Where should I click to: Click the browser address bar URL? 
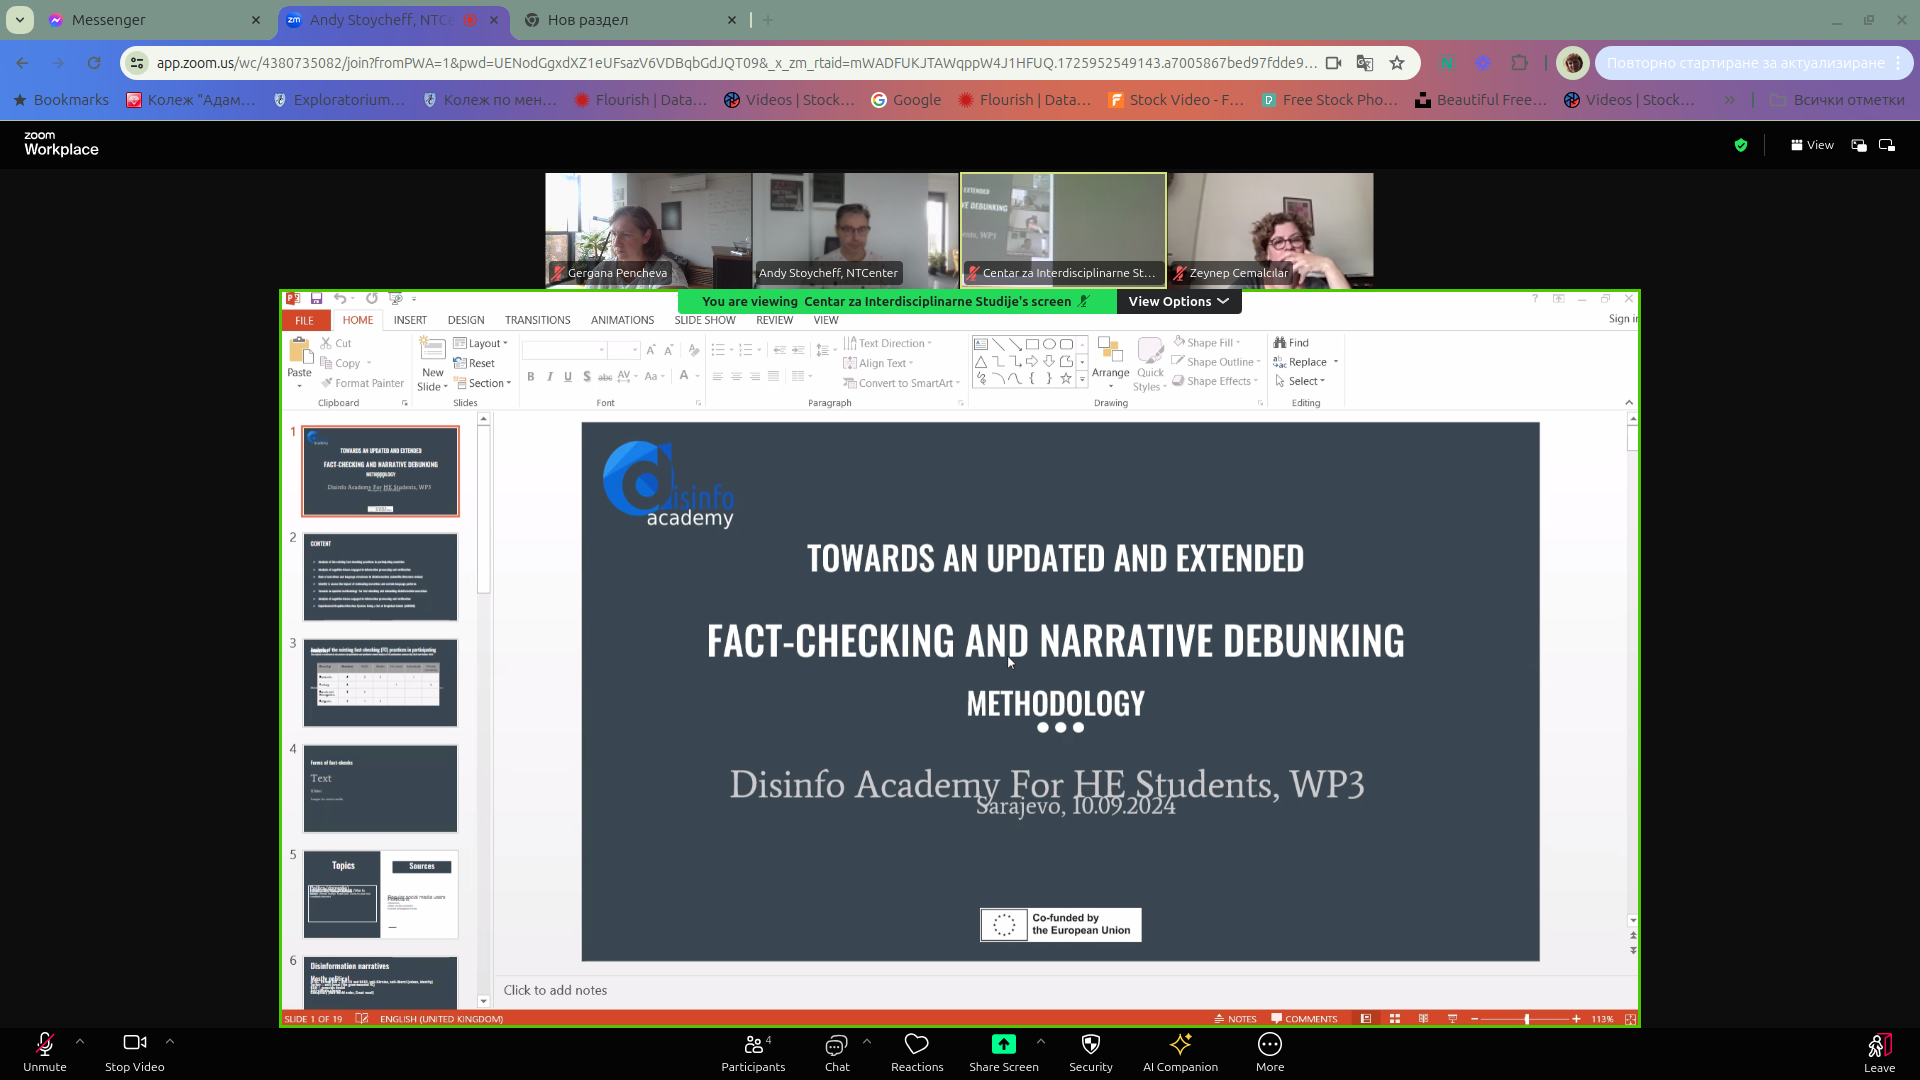736,63
